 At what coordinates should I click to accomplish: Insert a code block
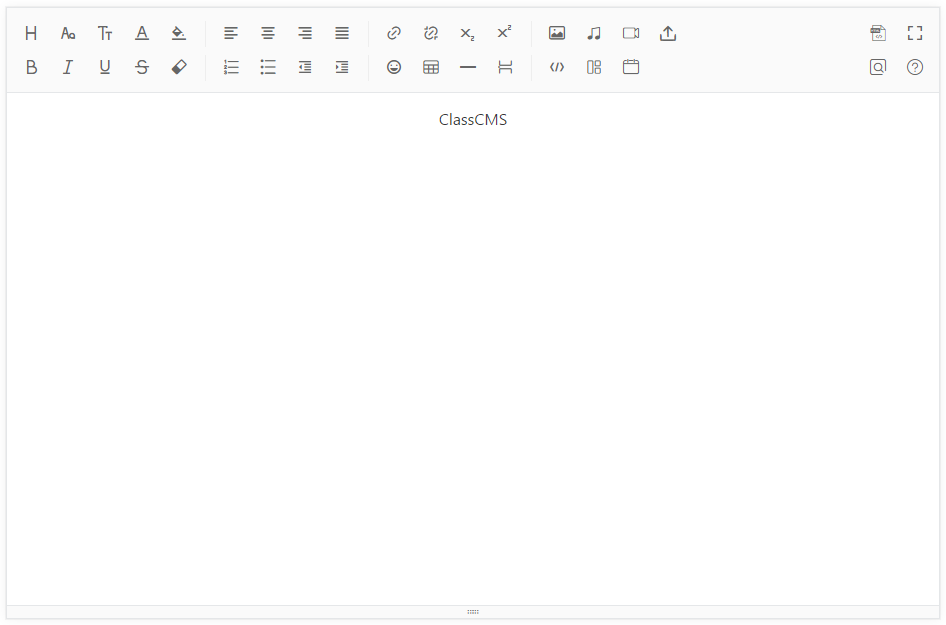tap(557, 67)
